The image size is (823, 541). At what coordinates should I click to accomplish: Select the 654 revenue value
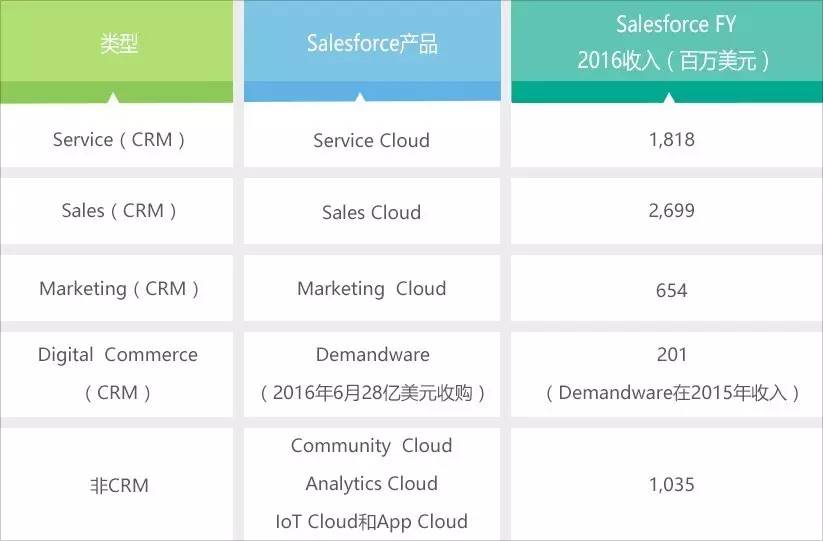(671, 289)
